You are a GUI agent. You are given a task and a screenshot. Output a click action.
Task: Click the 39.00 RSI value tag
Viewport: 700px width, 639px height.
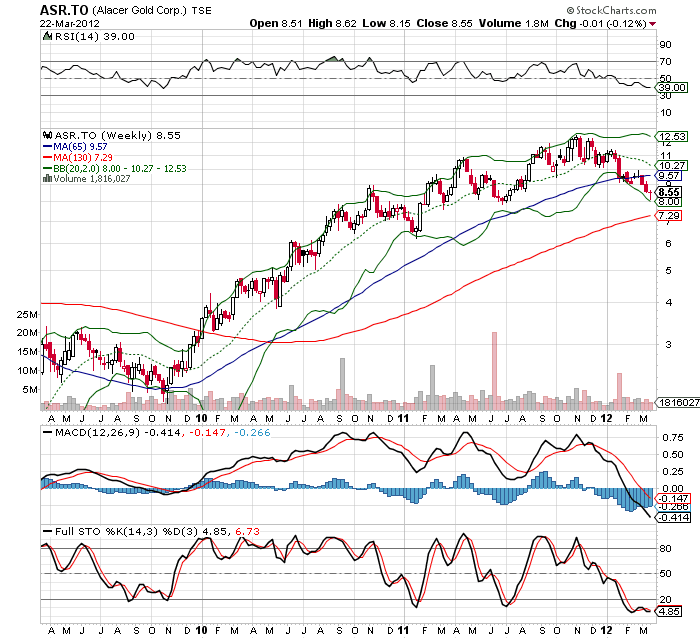pyautogui.click(x=671, y=88)
